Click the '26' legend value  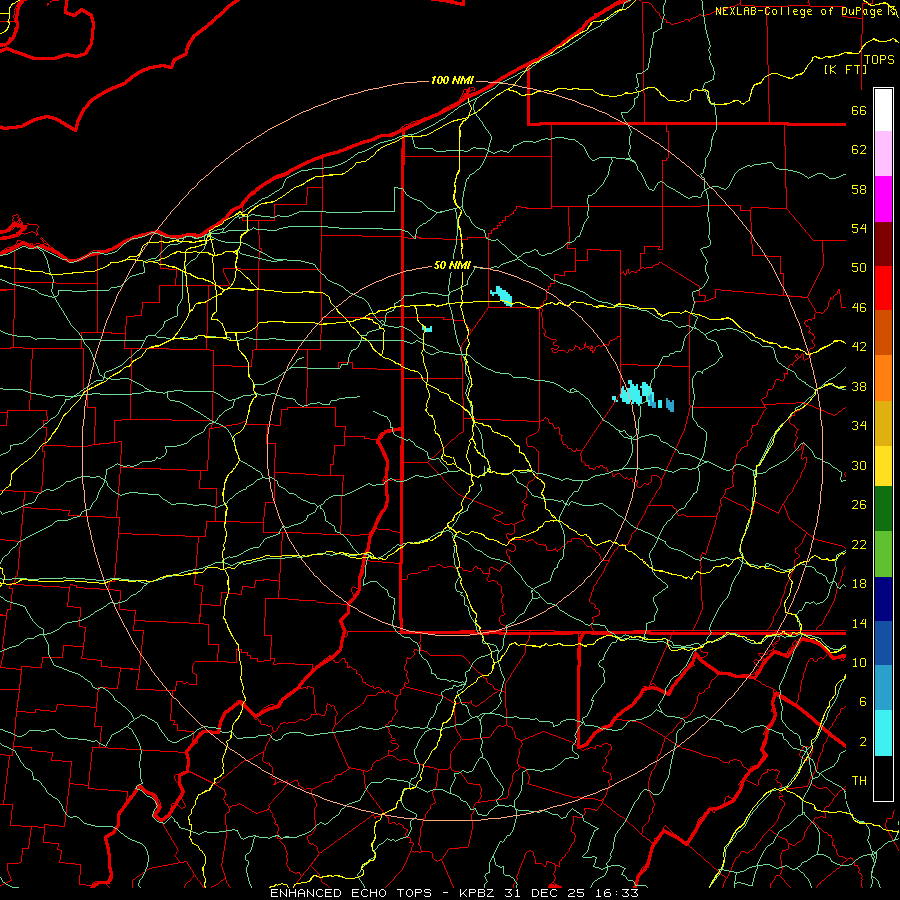(x=859, y=505)
